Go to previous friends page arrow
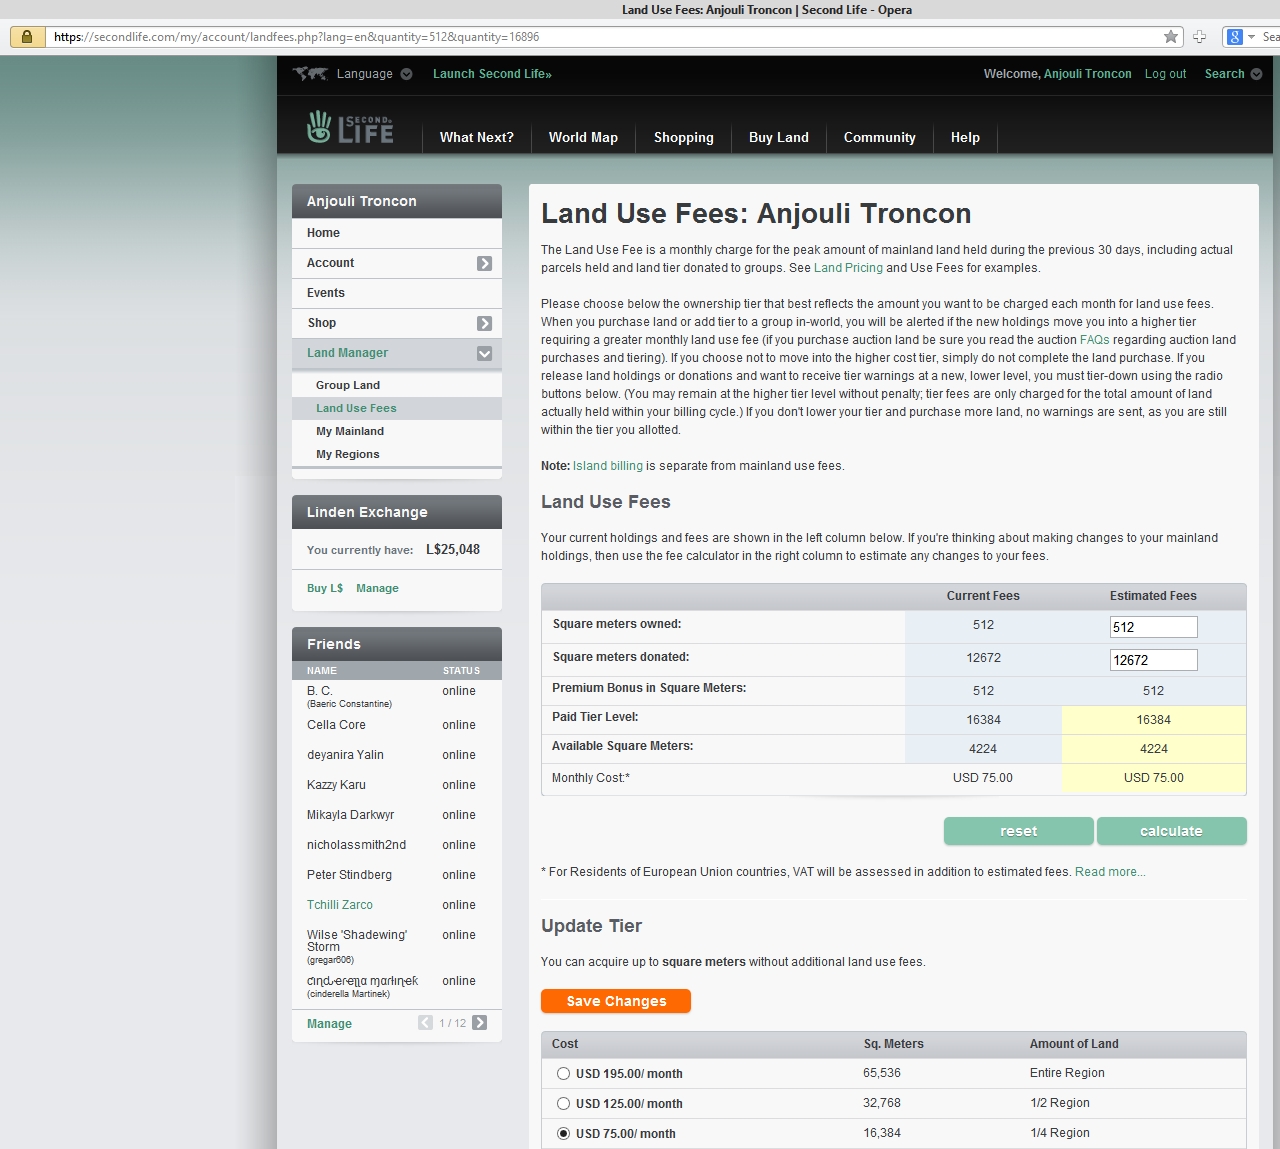Viewport: 1280px width, 1149px height. [425, 1023]
